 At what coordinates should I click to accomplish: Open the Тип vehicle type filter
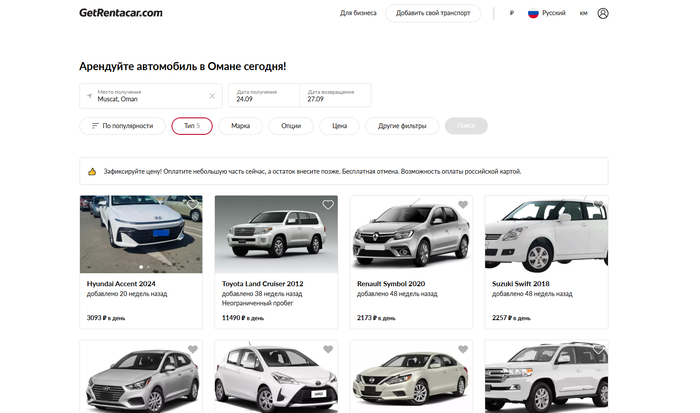[191, 126]
